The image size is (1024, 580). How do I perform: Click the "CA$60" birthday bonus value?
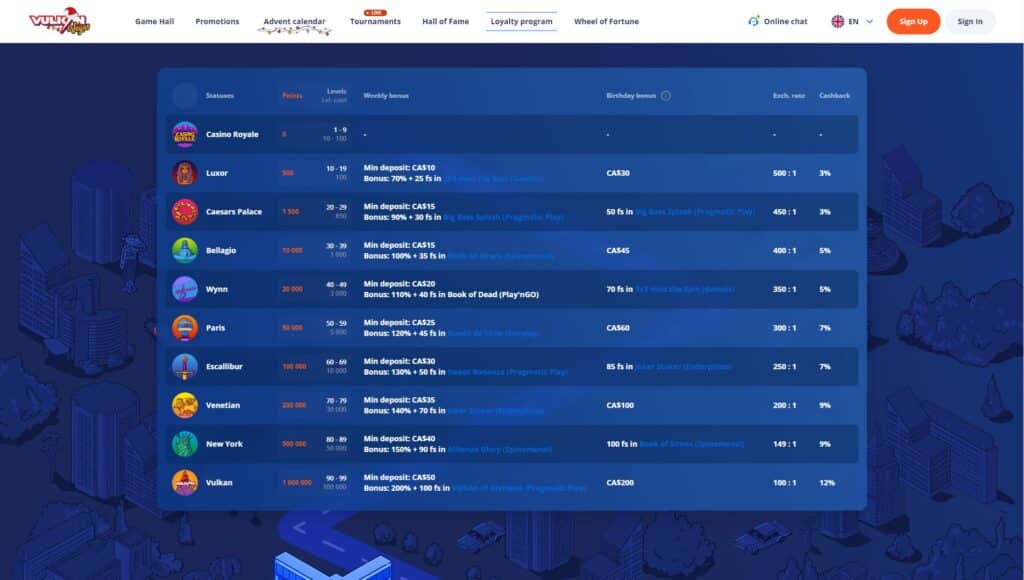pos(618,328)
